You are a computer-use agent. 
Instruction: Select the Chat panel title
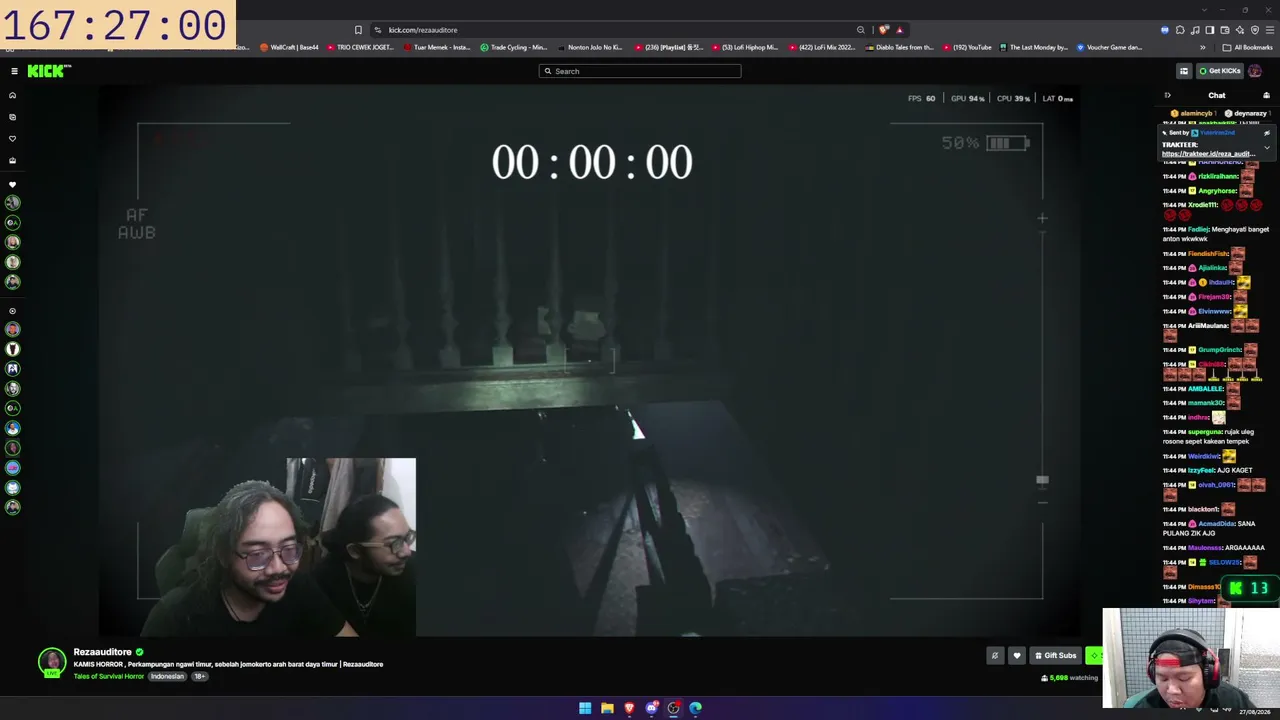1217,96
